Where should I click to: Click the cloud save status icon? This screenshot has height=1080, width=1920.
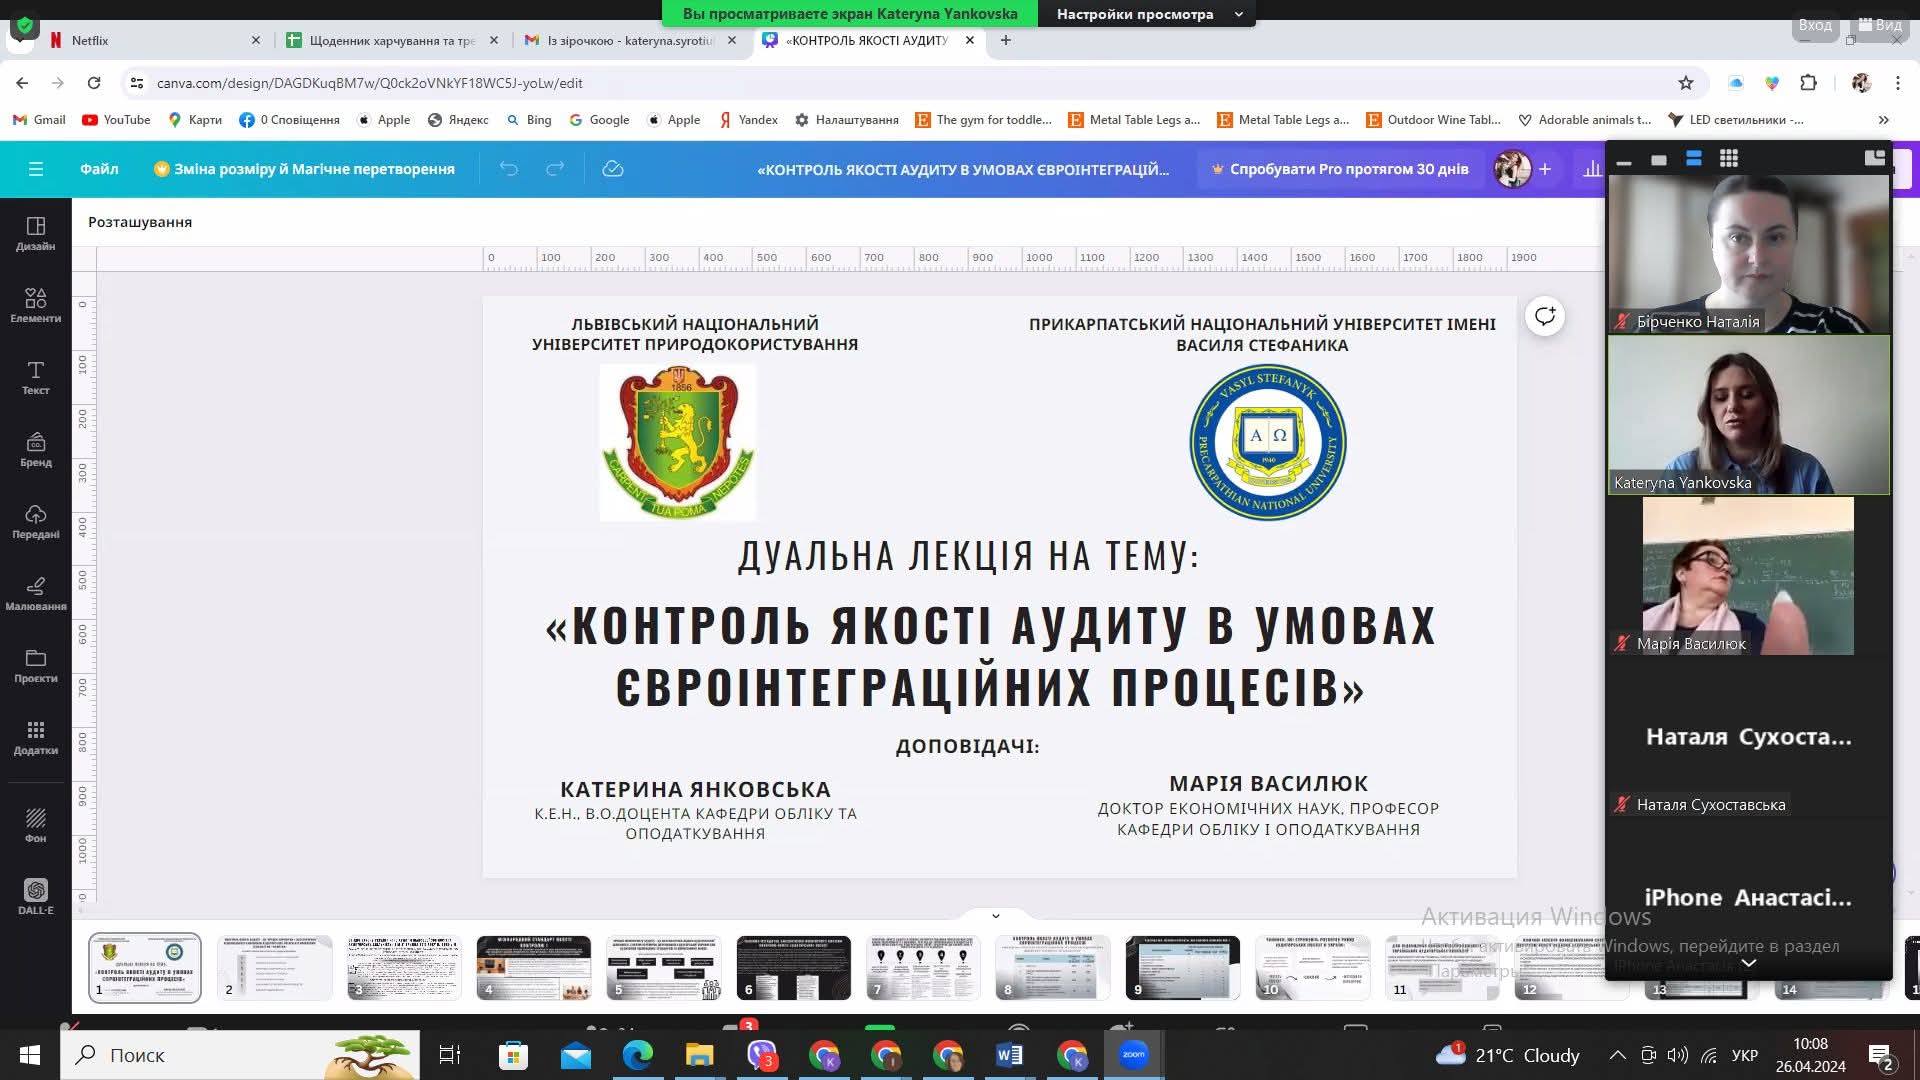point(612,169)
